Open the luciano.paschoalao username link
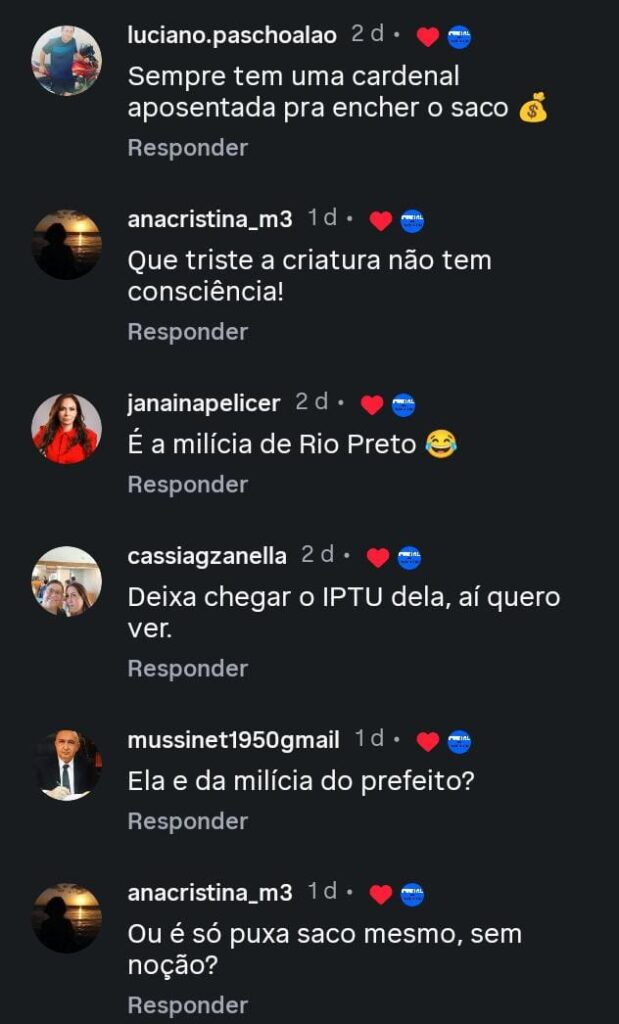The image size is (619, 1024). coord(233,35)
